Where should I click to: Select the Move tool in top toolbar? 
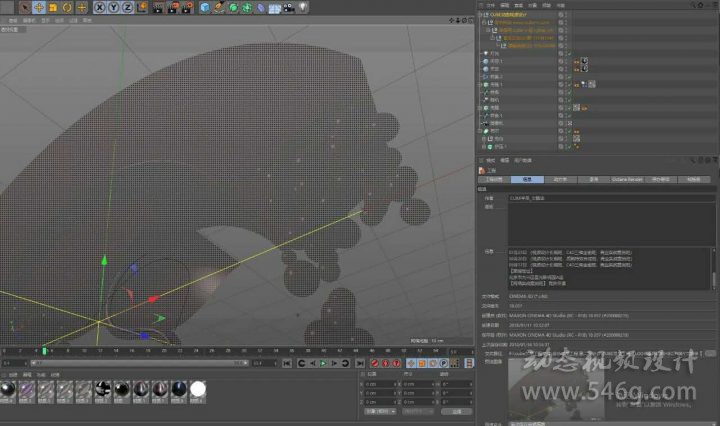(39, 8)
